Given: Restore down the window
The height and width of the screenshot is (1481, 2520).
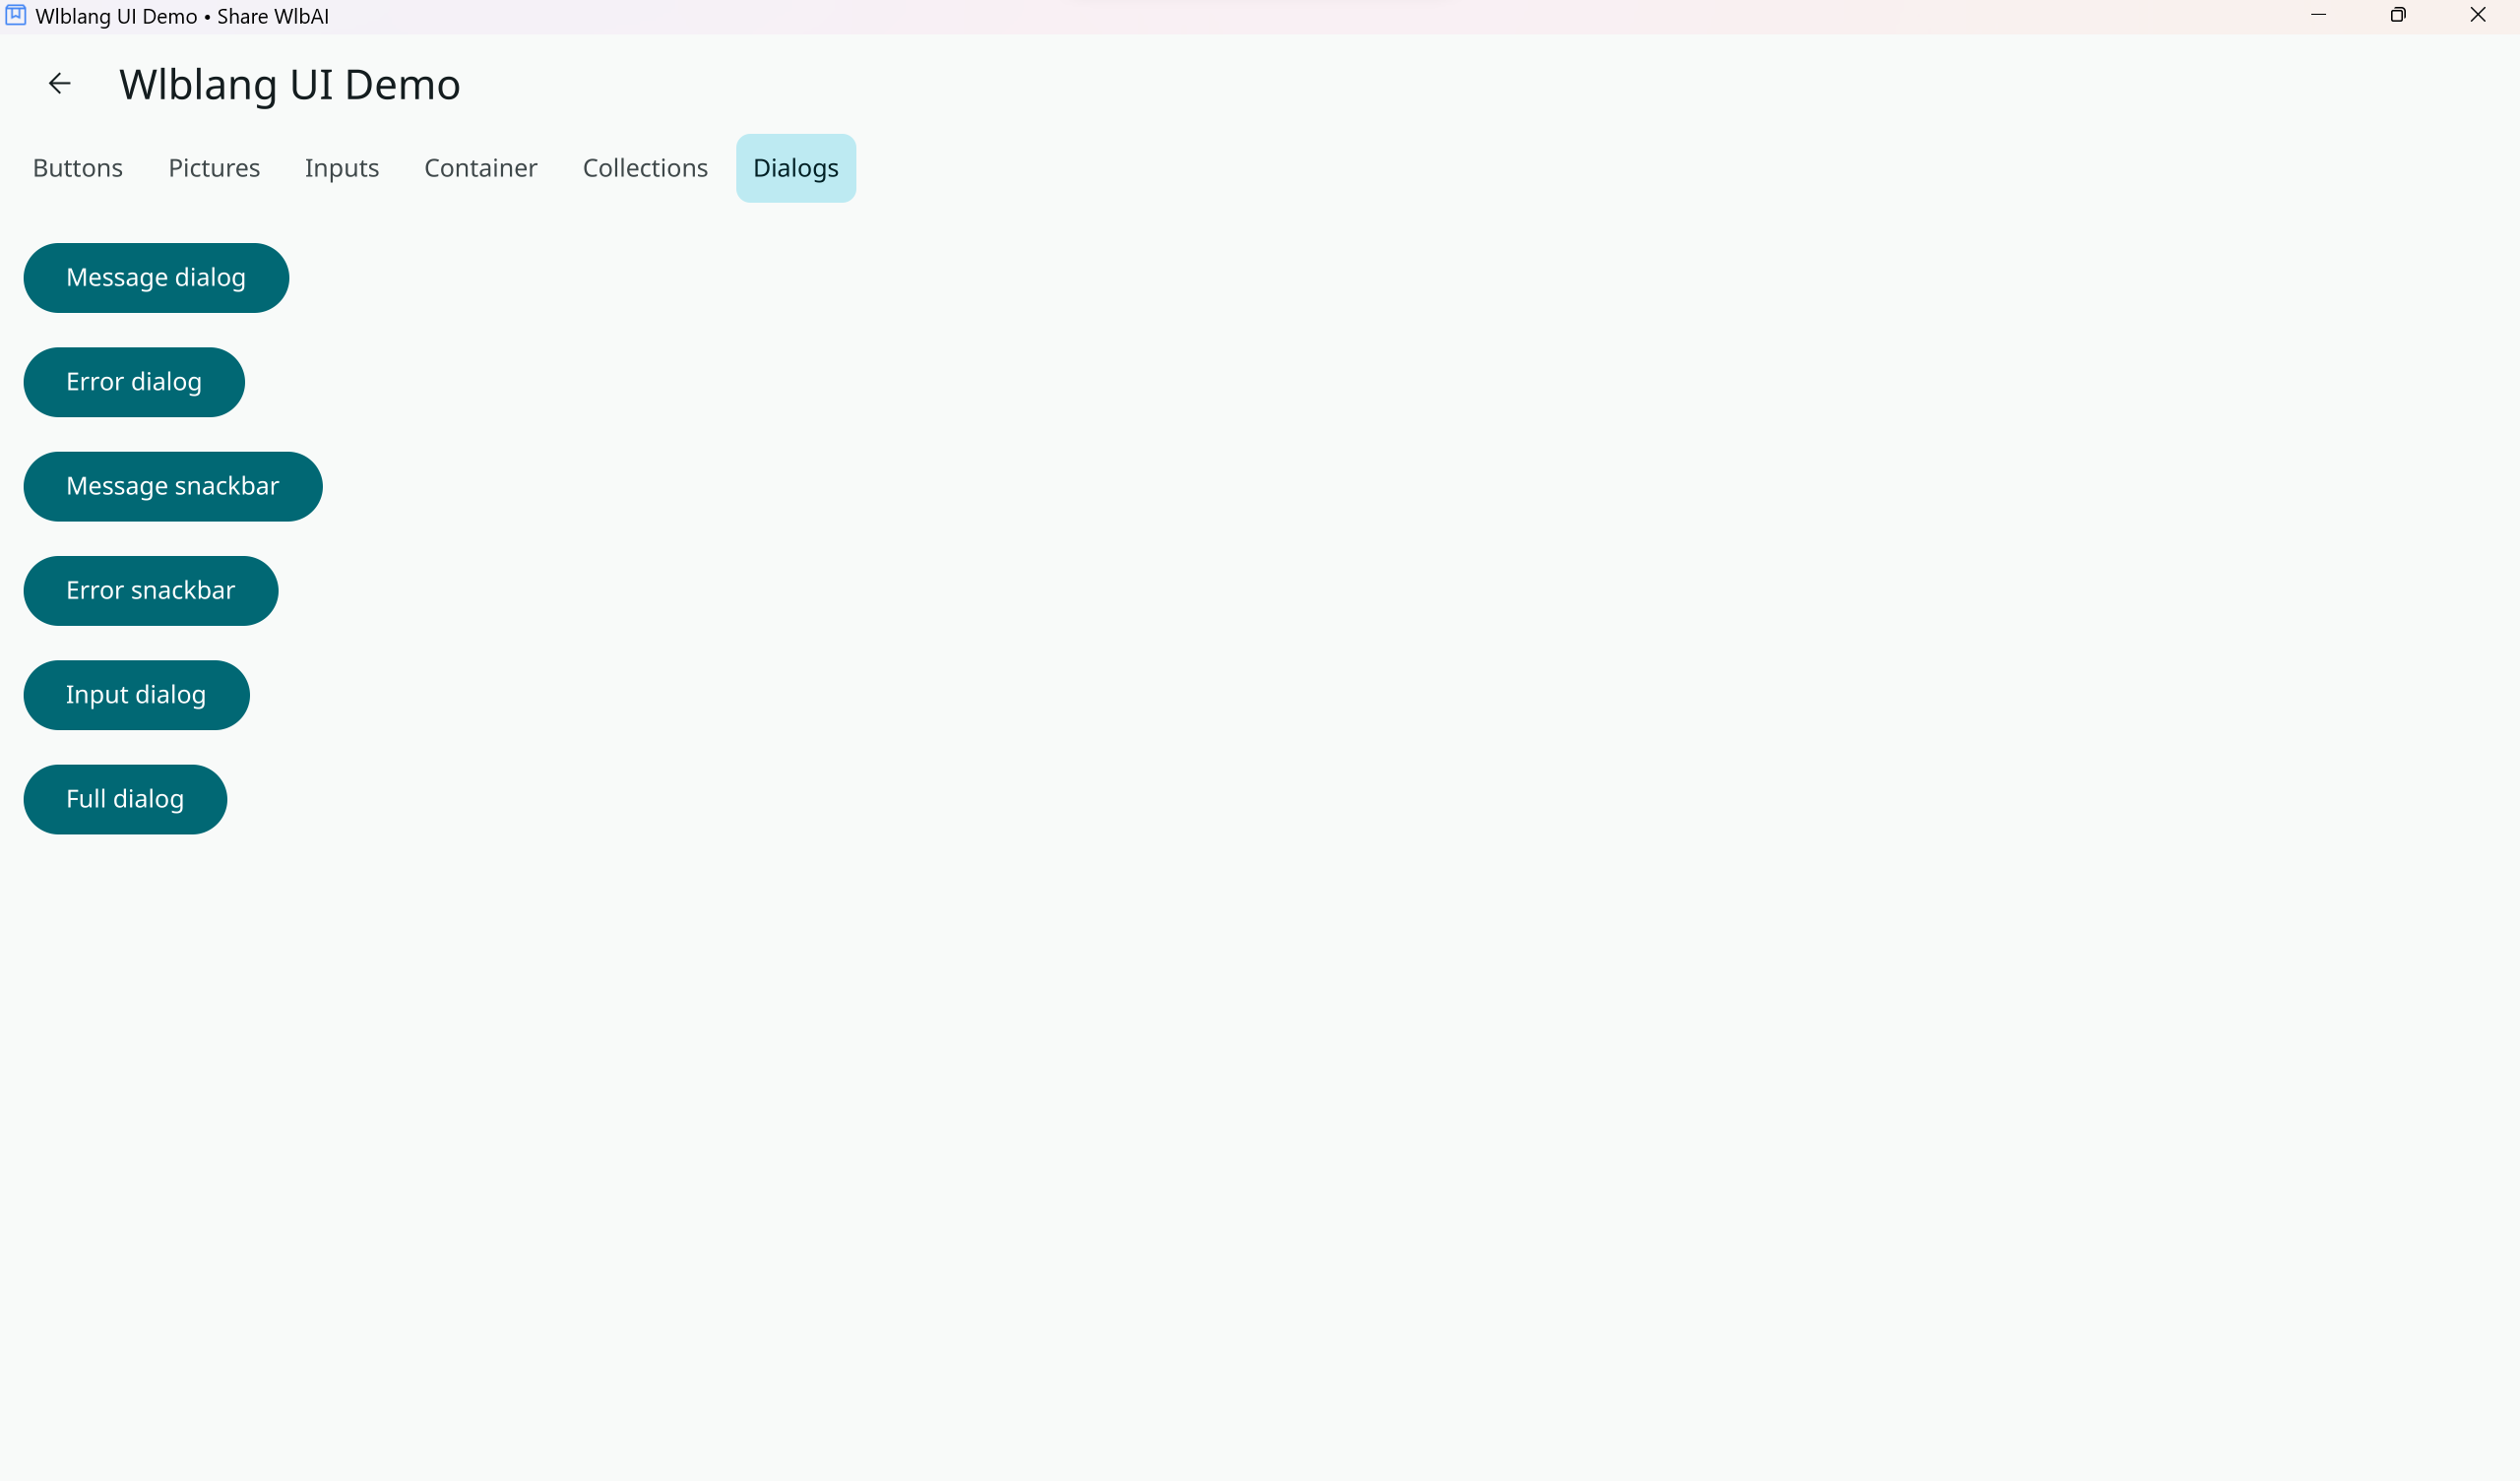Looking at the screenshot, I should [2398, 16].
